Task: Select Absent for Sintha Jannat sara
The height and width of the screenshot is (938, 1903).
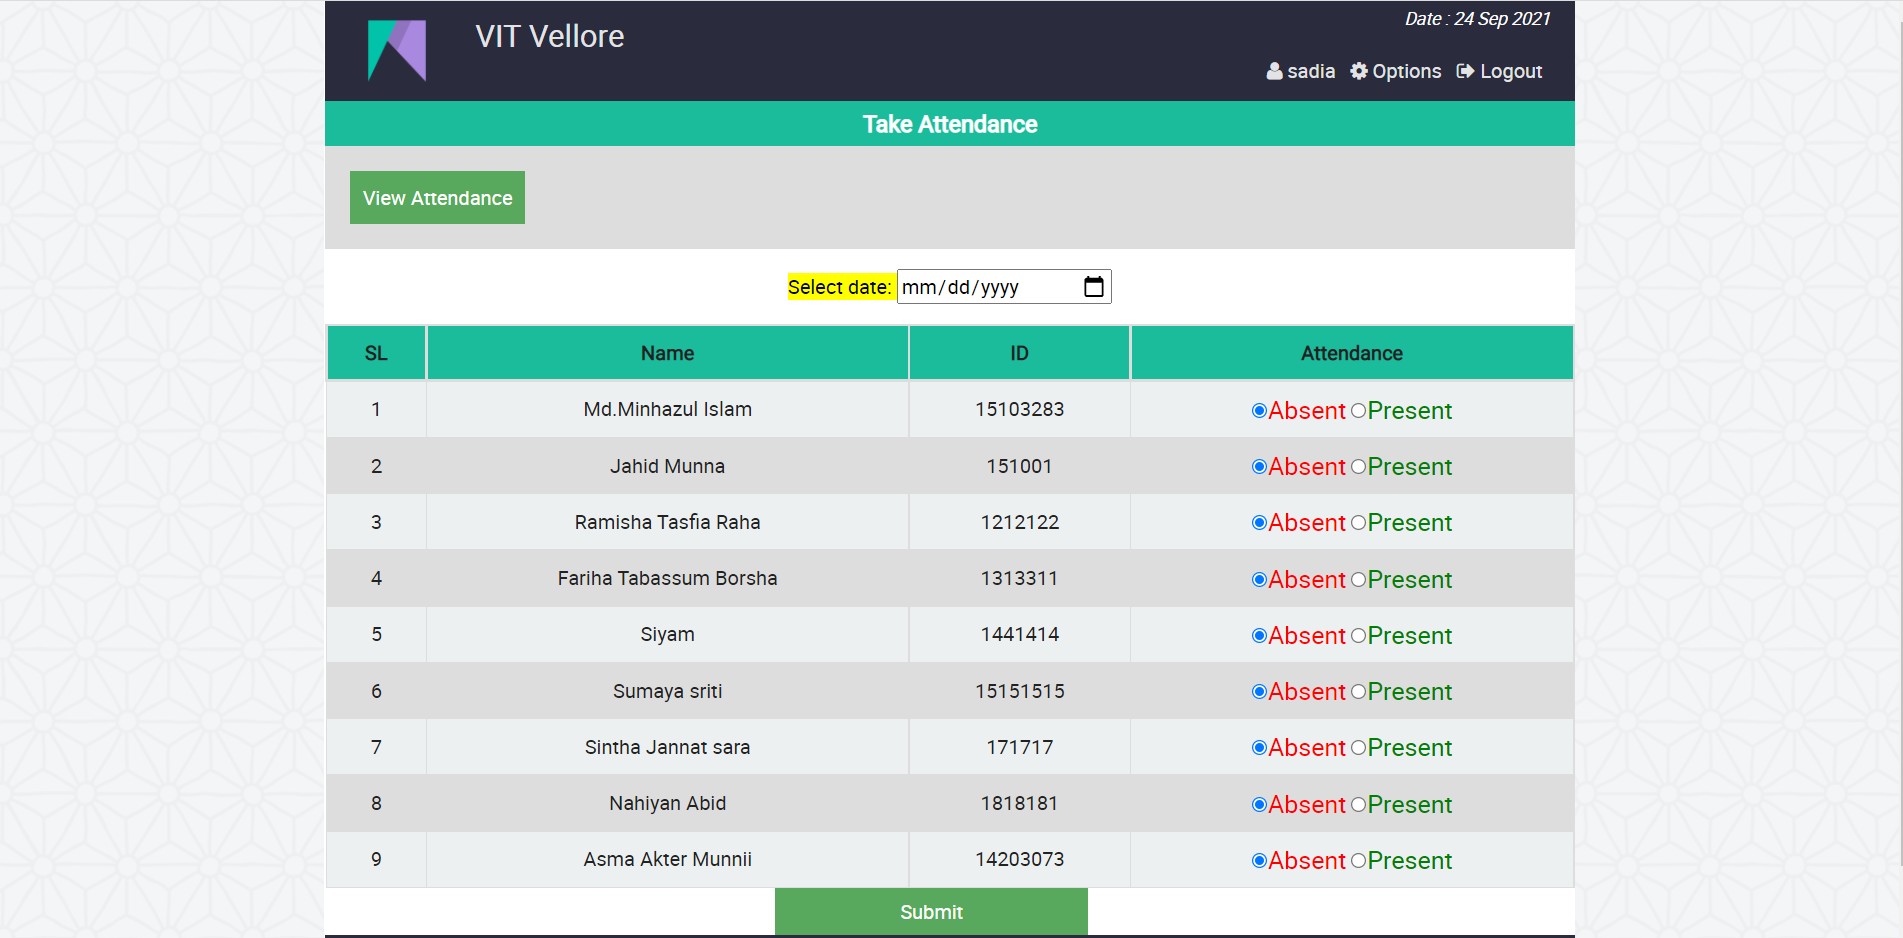Action: click(1259, 748)
